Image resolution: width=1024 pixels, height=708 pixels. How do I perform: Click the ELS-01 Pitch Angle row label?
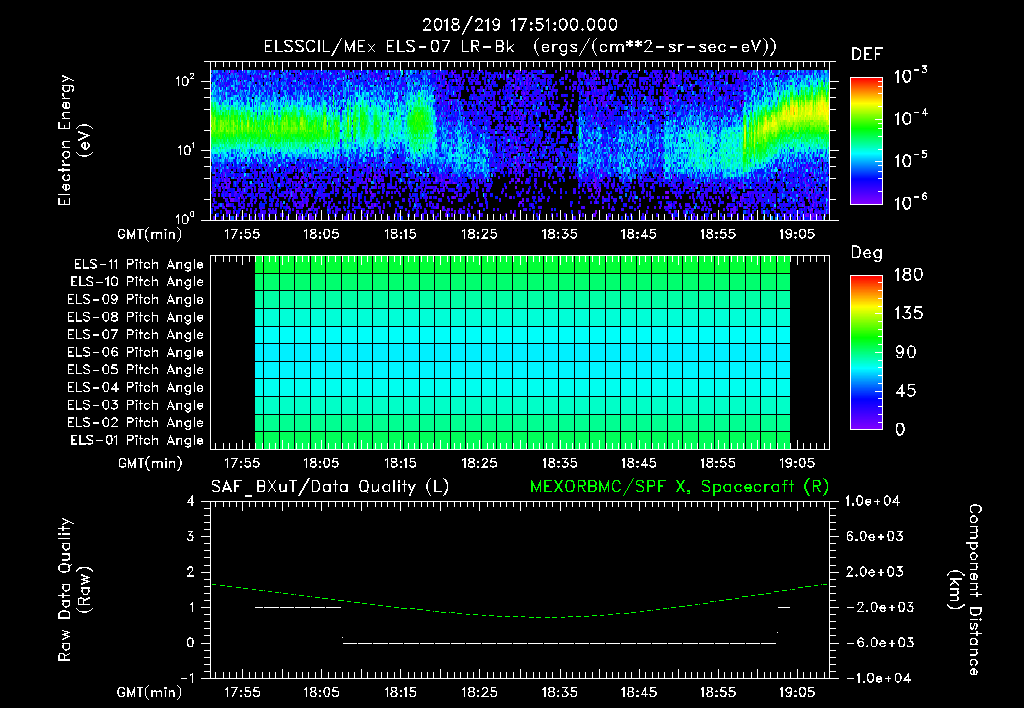coord(136,440)
